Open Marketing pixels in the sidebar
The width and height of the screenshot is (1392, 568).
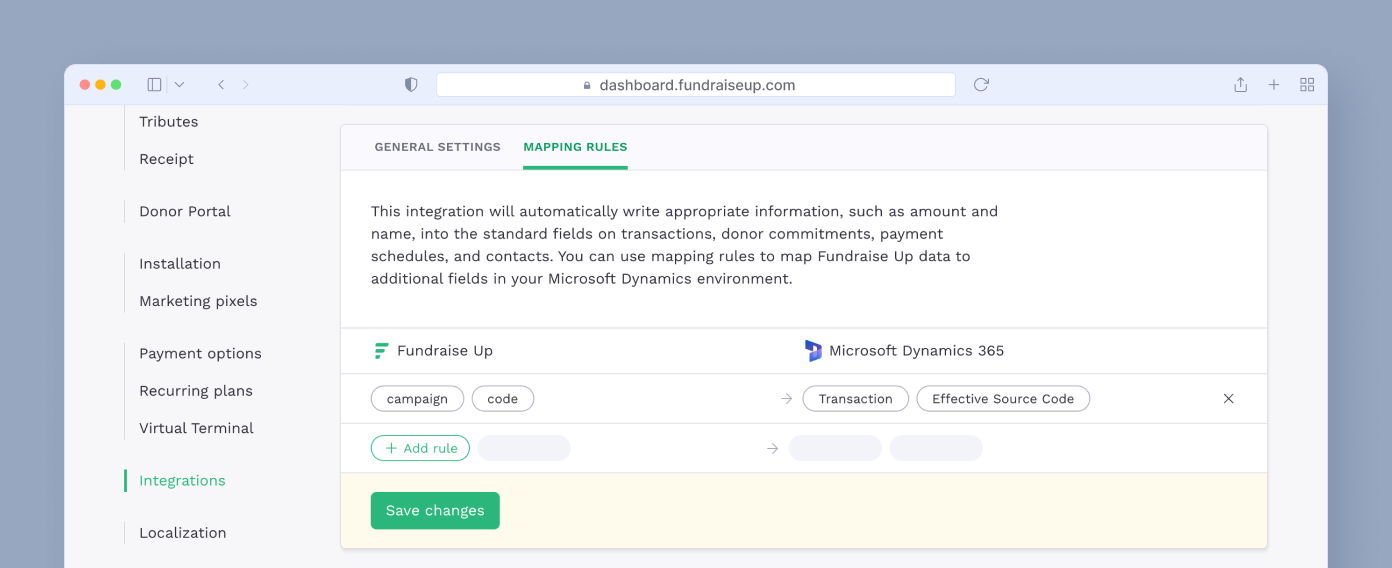click(198, 301)
